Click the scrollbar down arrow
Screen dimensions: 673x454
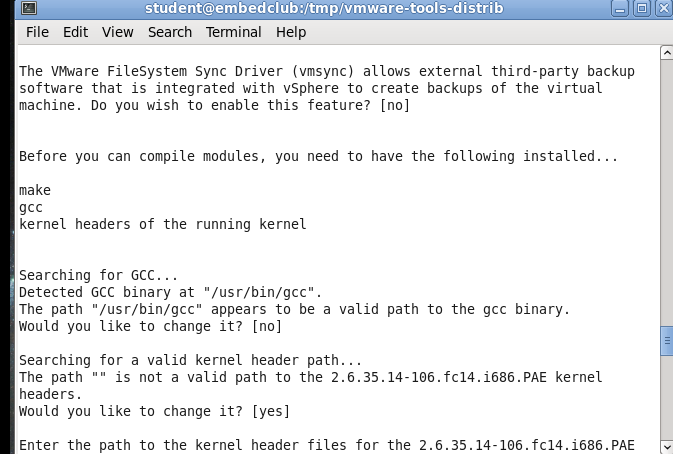(x=667, y=446)
